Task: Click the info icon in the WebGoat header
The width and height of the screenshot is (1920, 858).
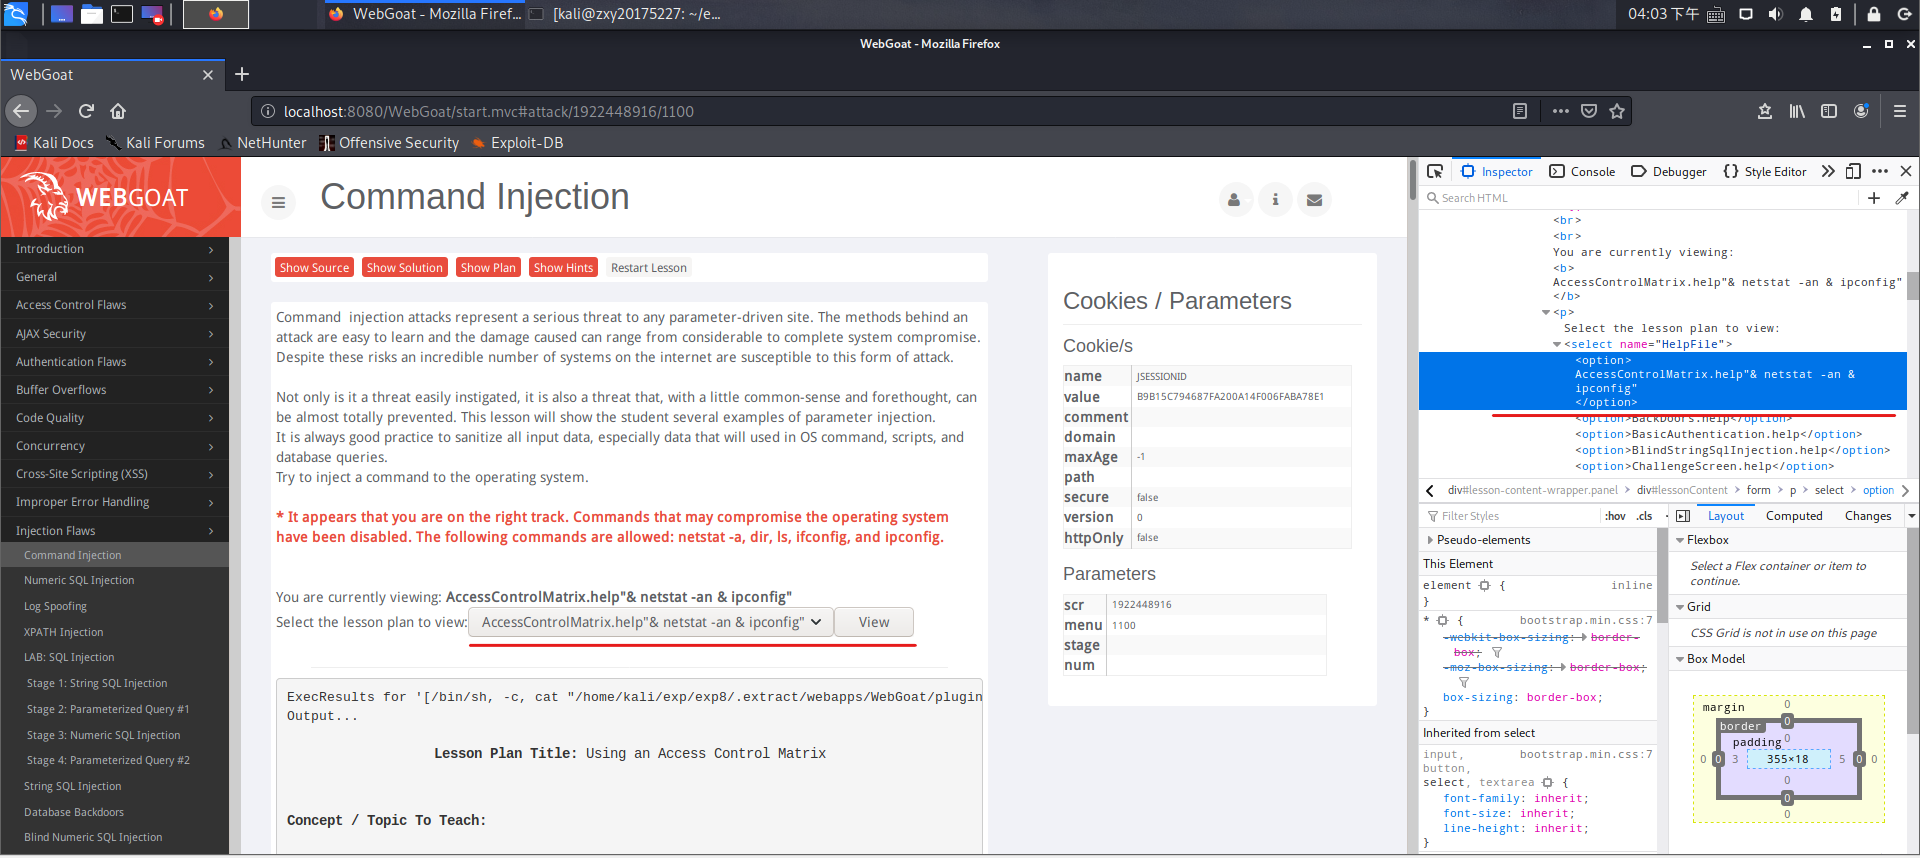Action: (1275, 200)
